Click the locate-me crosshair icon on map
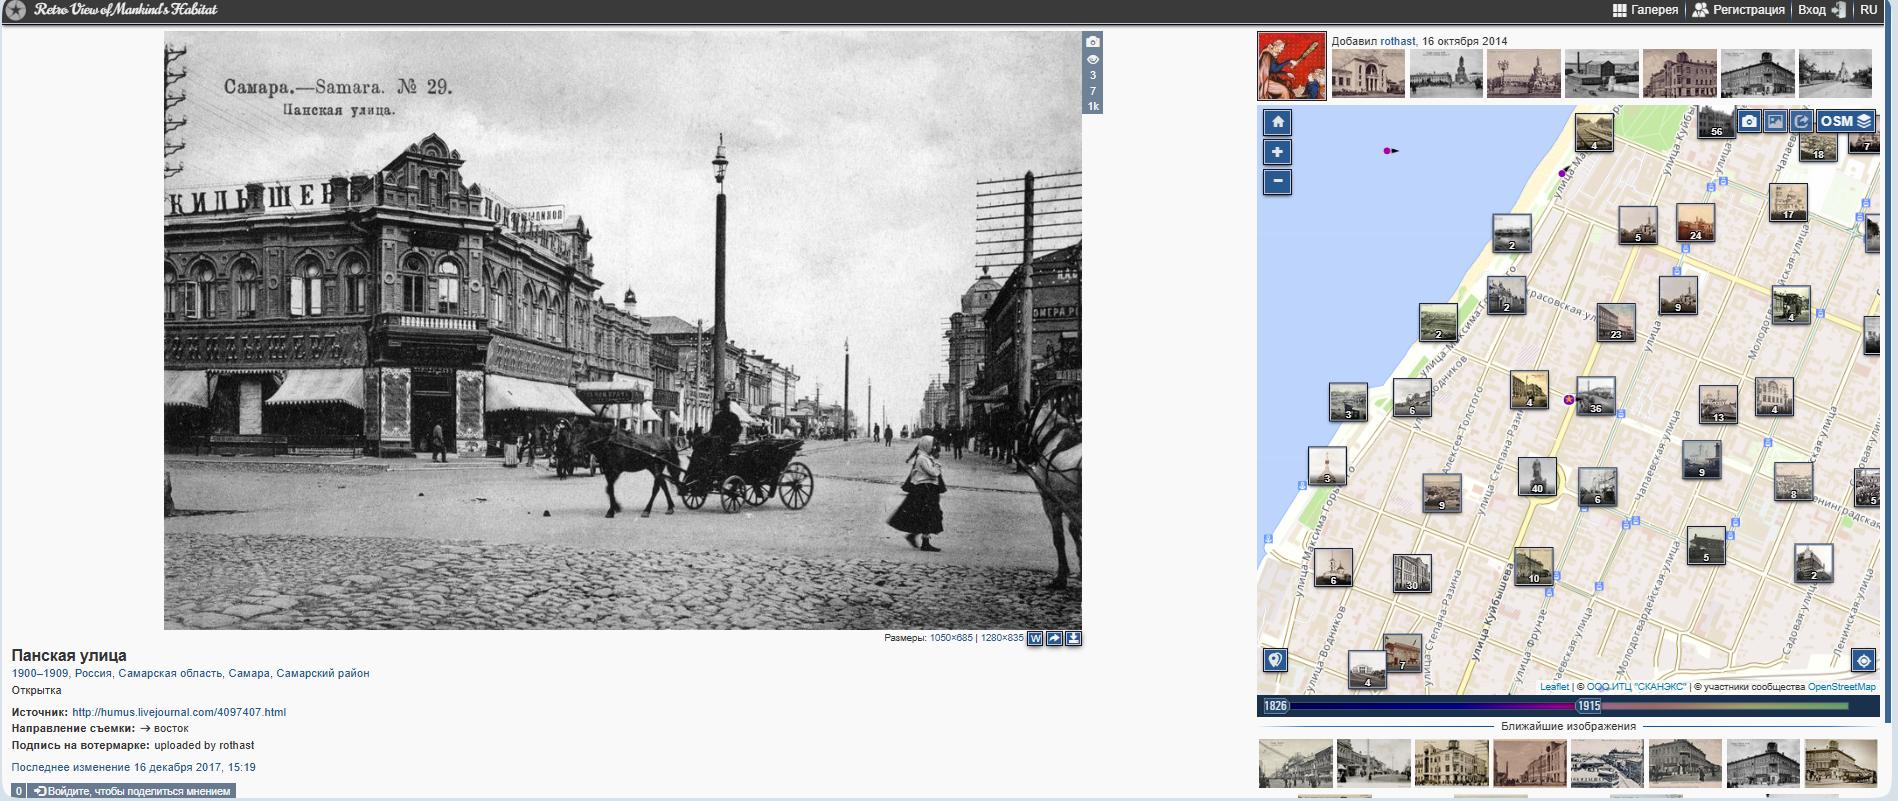 [x=1863, y=661]
